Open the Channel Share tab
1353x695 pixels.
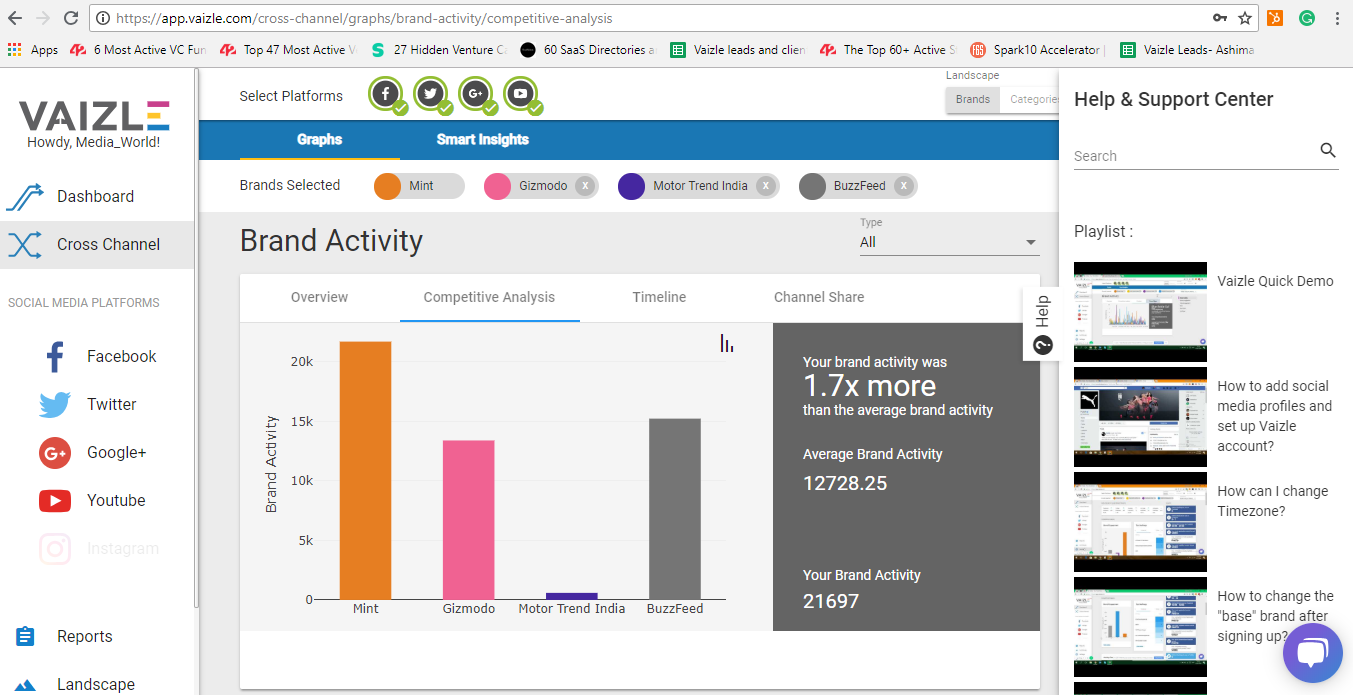tap(819, 297)
